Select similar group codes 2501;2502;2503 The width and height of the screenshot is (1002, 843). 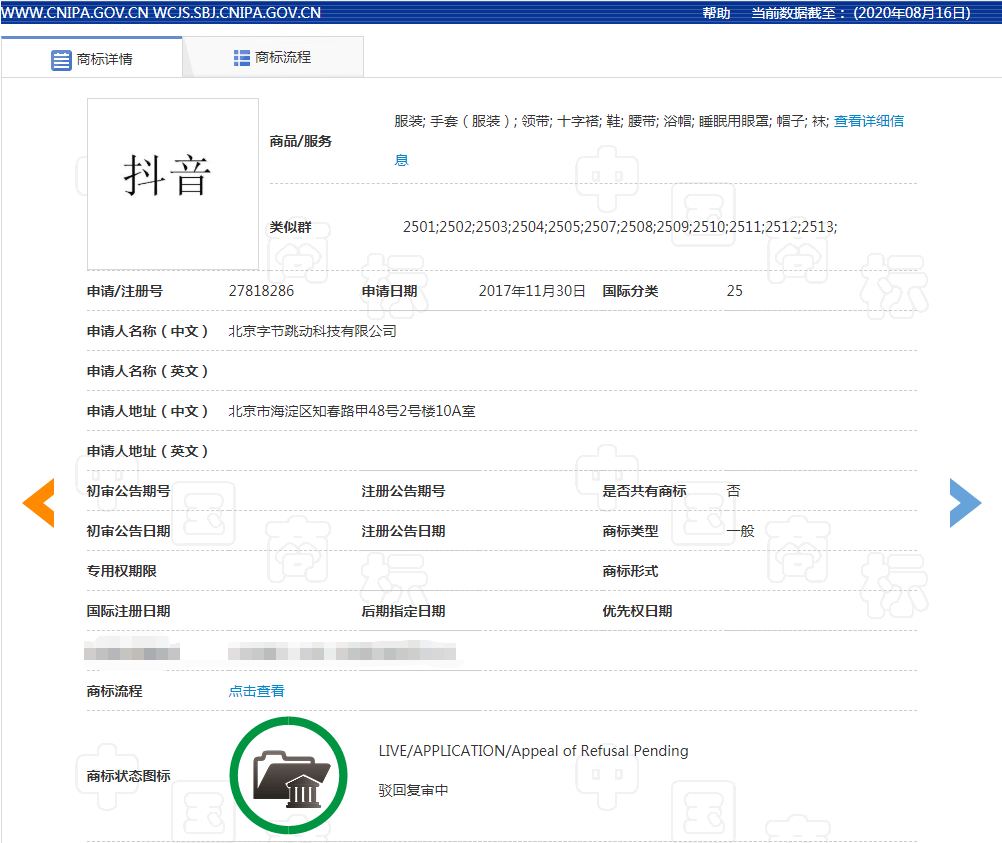(456, 227)
